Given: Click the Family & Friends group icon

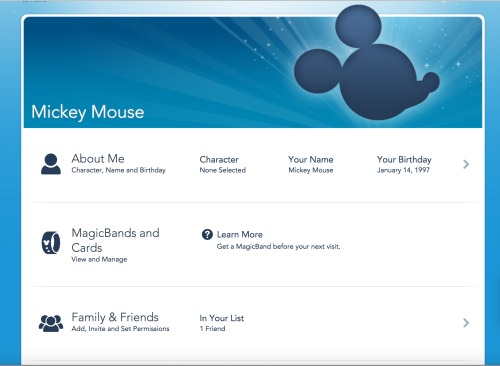Looking at the screenshot, I should [51, 323].
